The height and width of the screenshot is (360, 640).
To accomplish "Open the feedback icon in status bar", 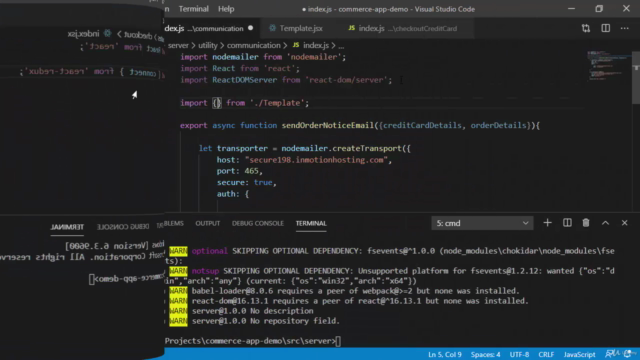I will click(x=611, y=354).
